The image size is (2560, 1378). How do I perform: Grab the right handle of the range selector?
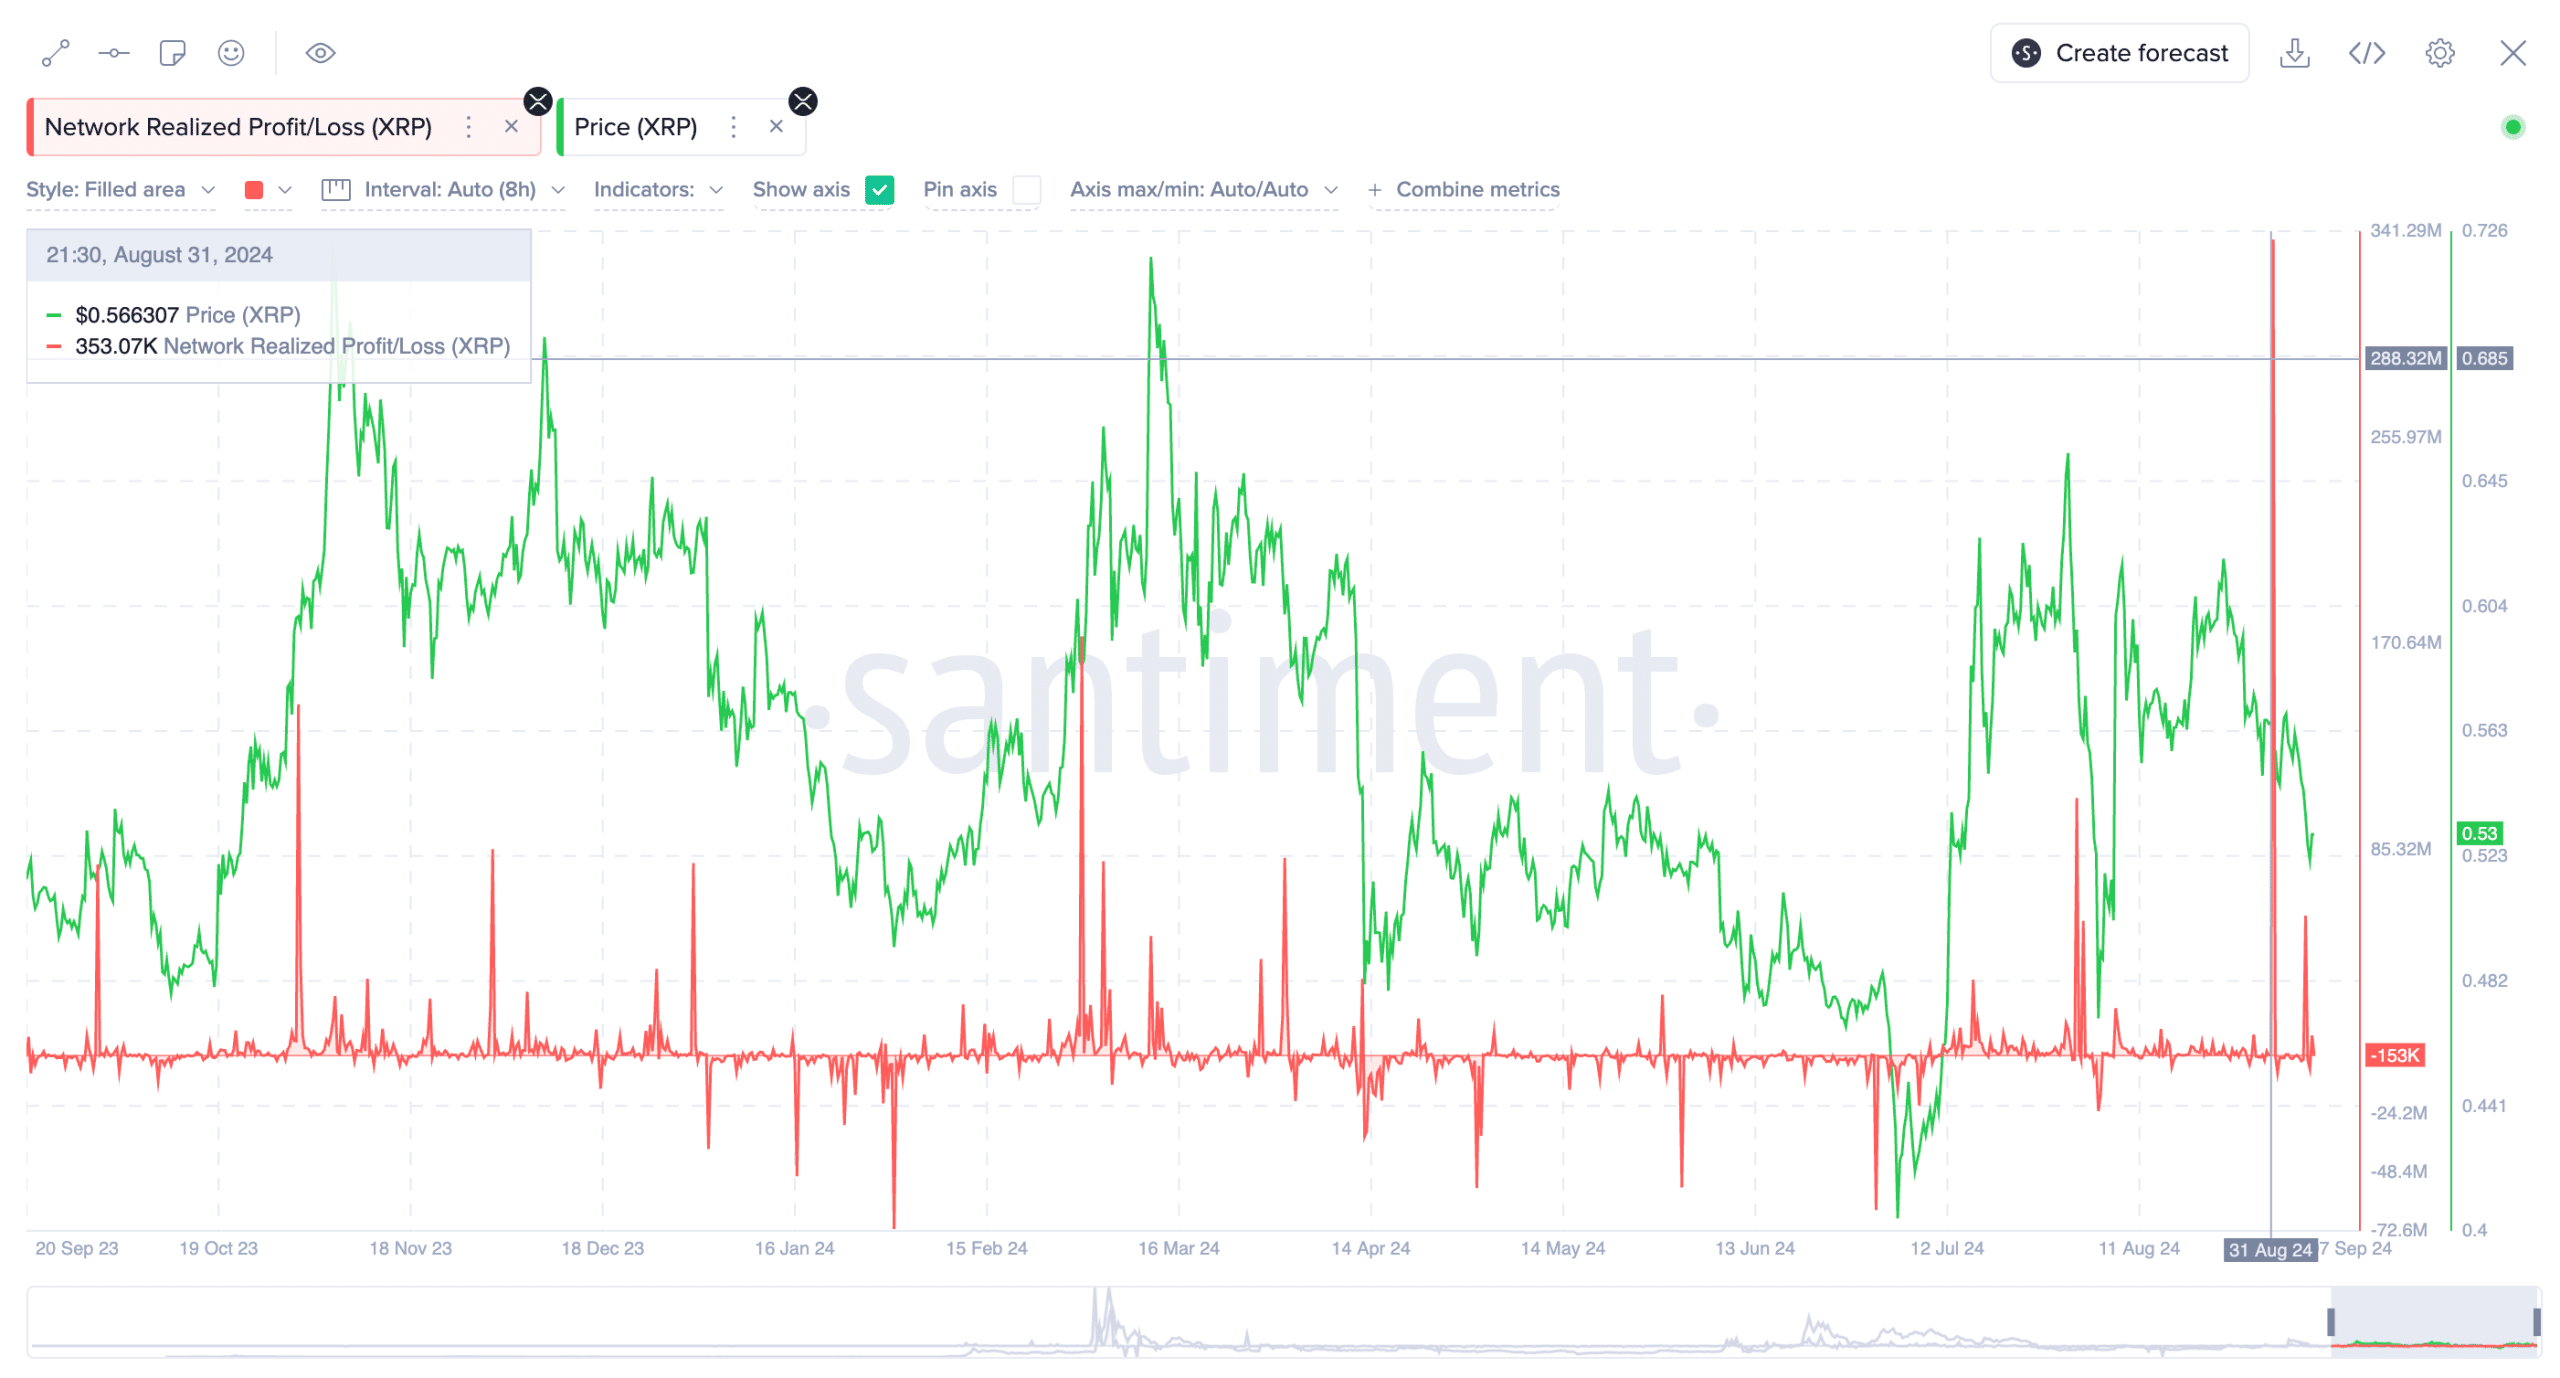2536,1322
